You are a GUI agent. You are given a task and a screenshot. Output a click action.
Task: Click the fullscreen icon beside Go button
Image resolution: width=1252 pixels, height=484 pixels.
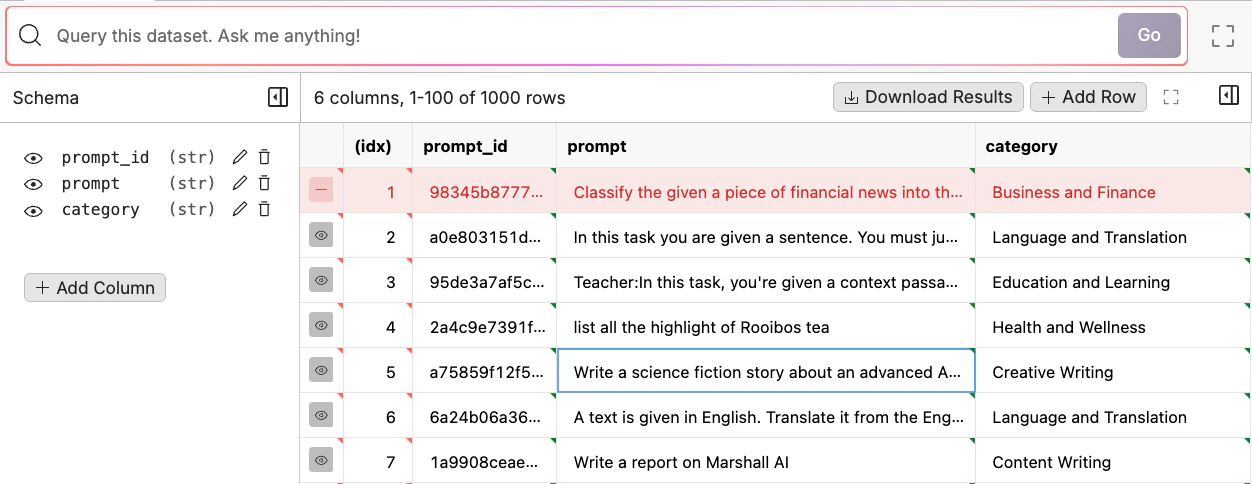pyautogui.click(x=1222, y=36)
